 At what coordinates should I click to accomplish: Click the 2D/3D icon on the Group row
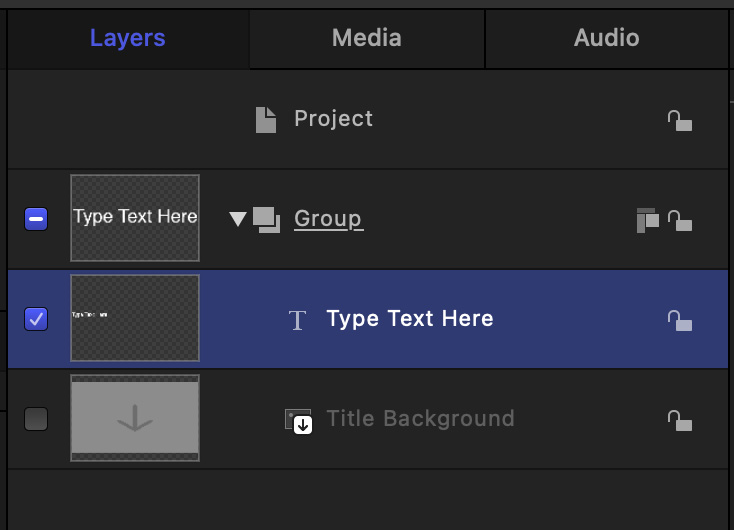coord(648,220)
